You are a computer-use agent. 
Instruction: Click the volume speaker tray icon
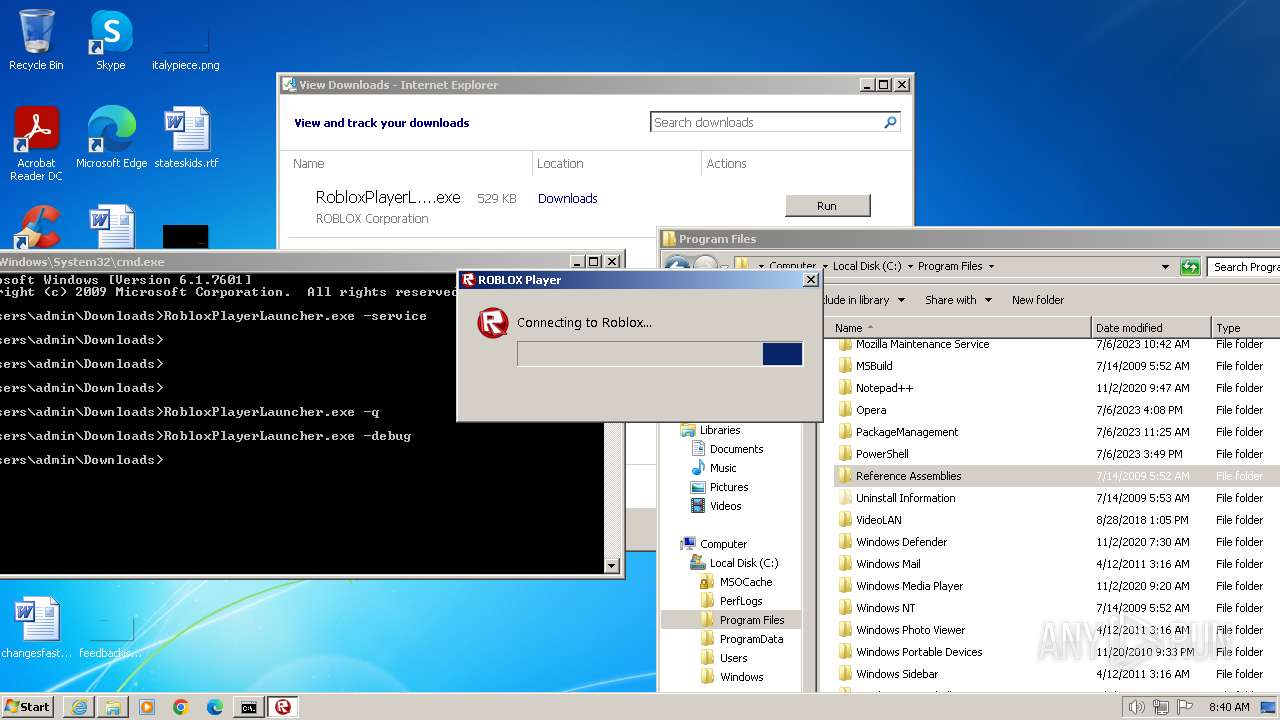1136,707
